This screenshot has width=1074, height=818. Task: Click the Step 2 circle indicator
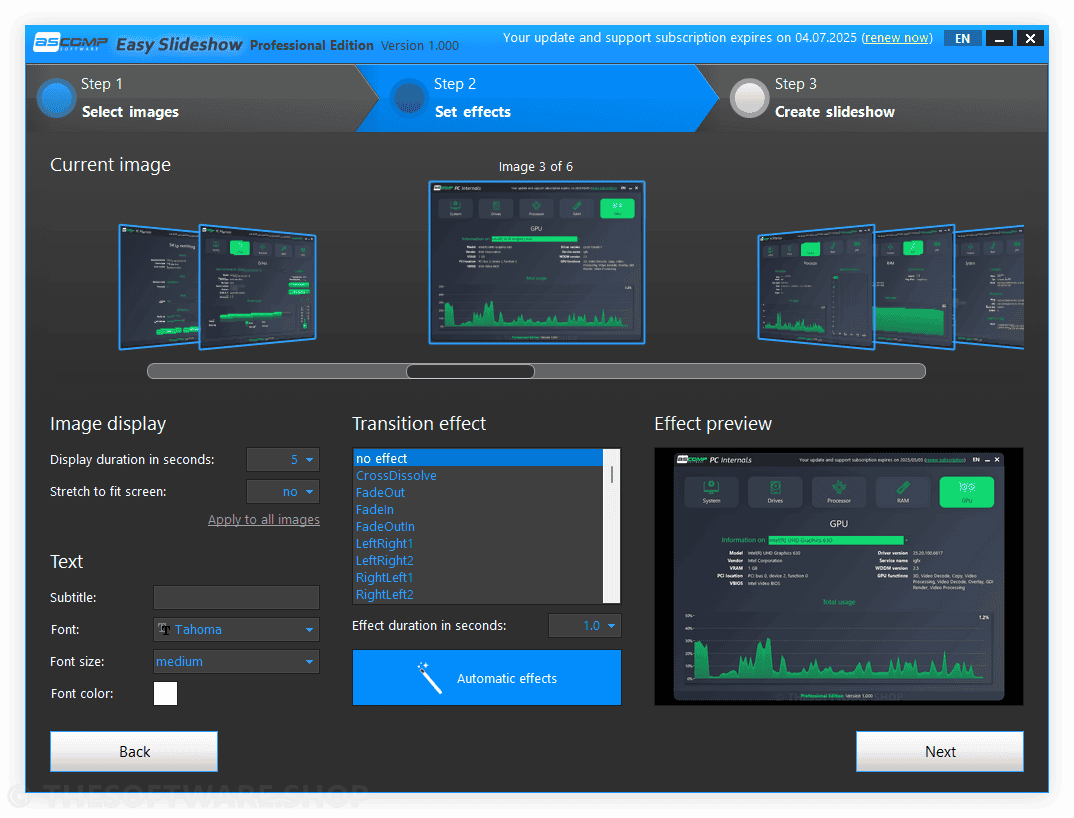tap(410, 98)
